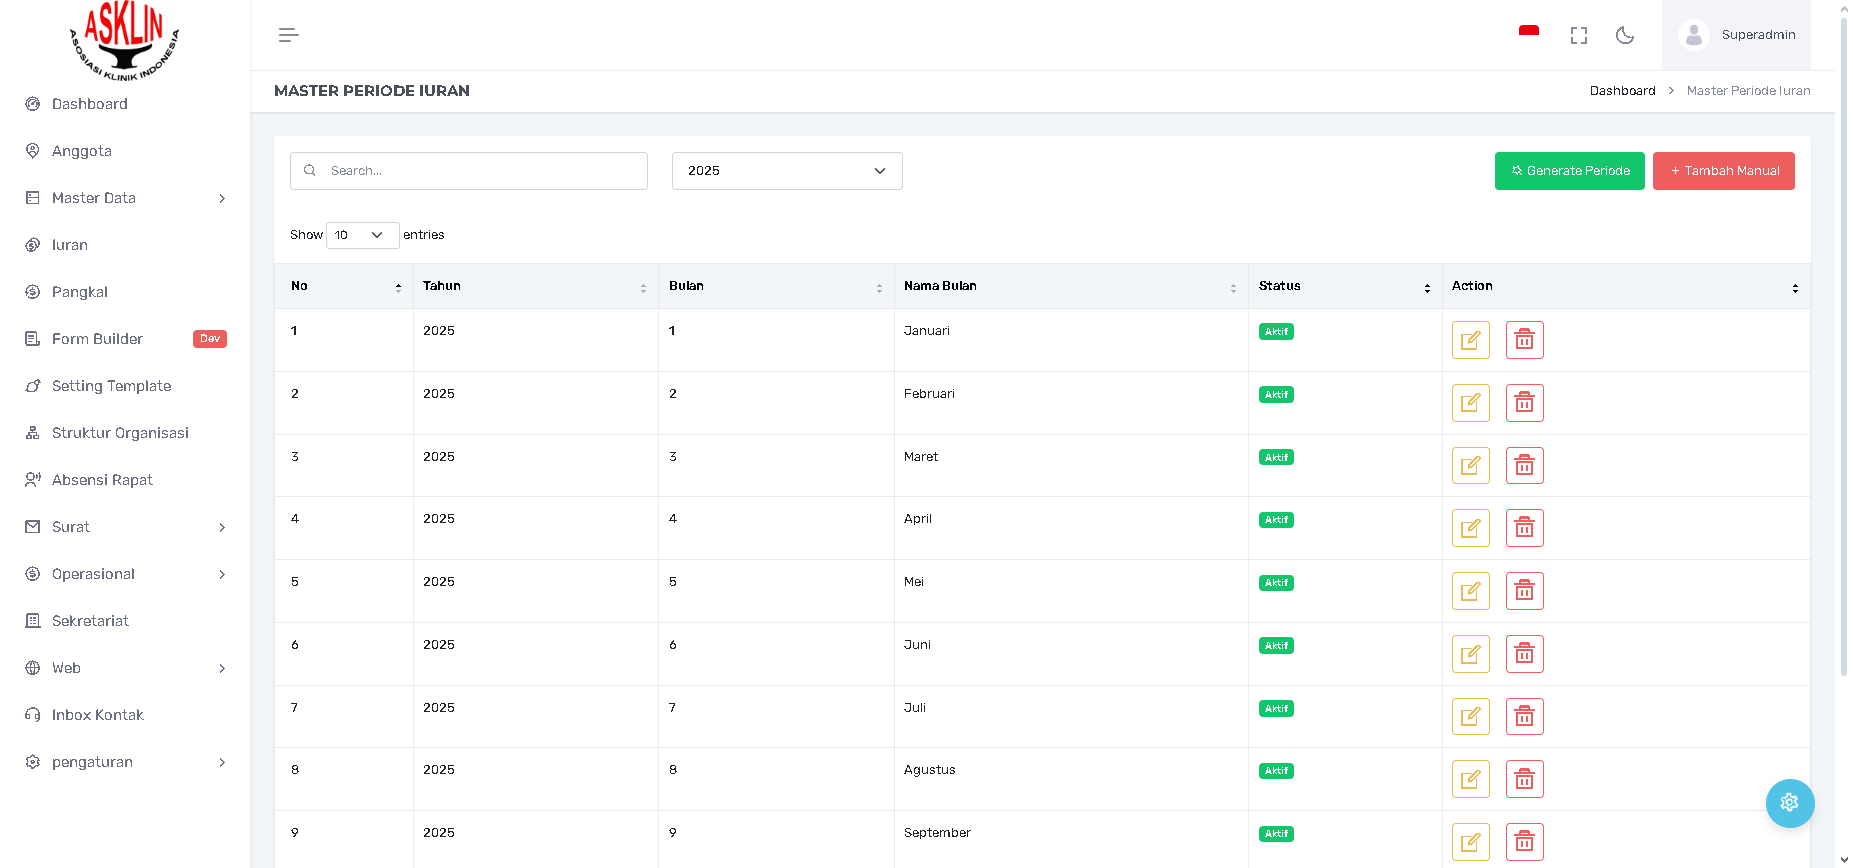Screen dimensions: 1853x868
Task: Click Dashboard breadcrumb link
Action: (1622, 91)
